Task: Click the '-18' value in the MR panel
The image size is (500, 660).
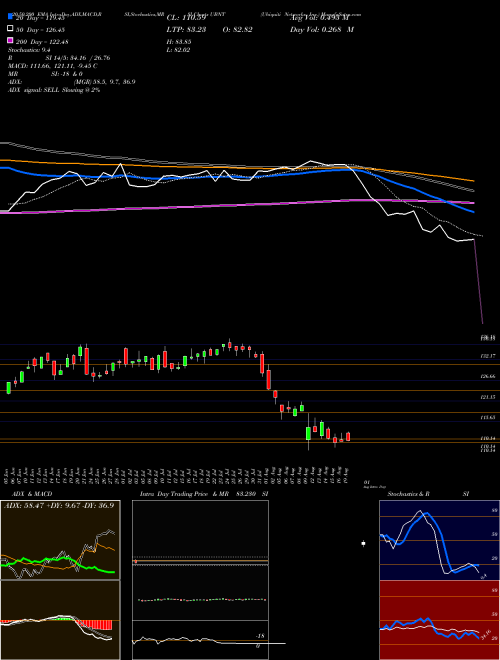Action: point(261,636)
